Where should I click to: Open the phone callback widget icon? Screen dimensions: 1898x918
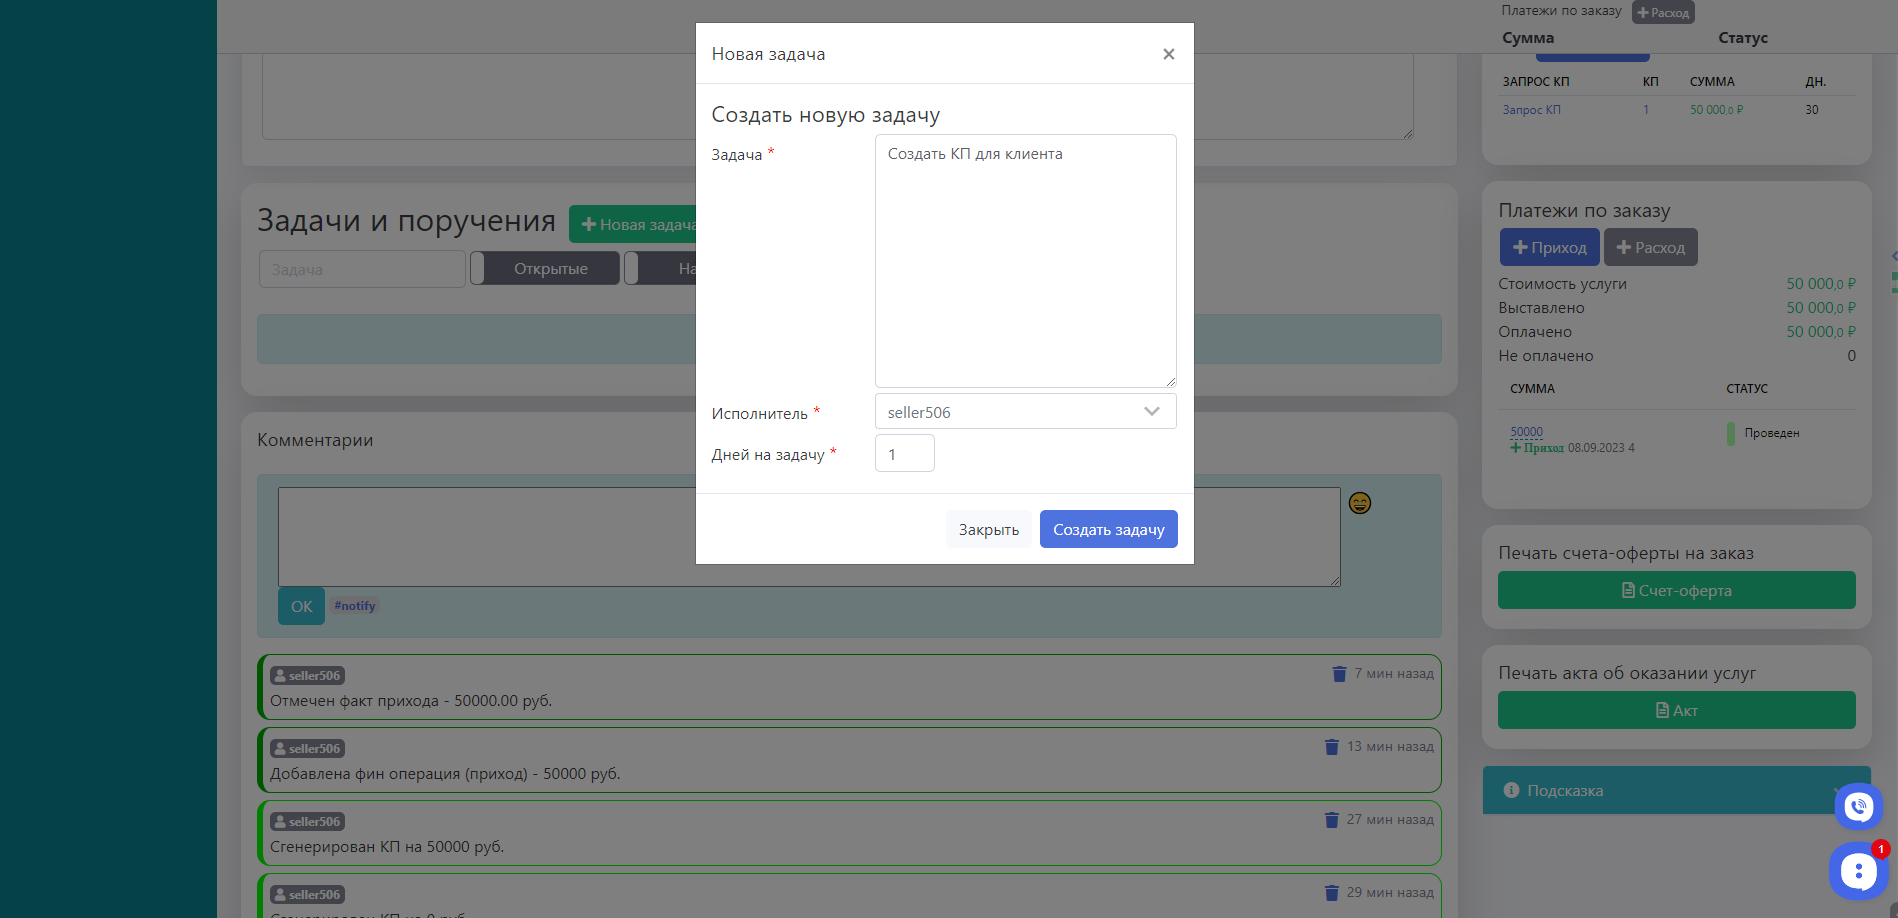point(1858,806)
